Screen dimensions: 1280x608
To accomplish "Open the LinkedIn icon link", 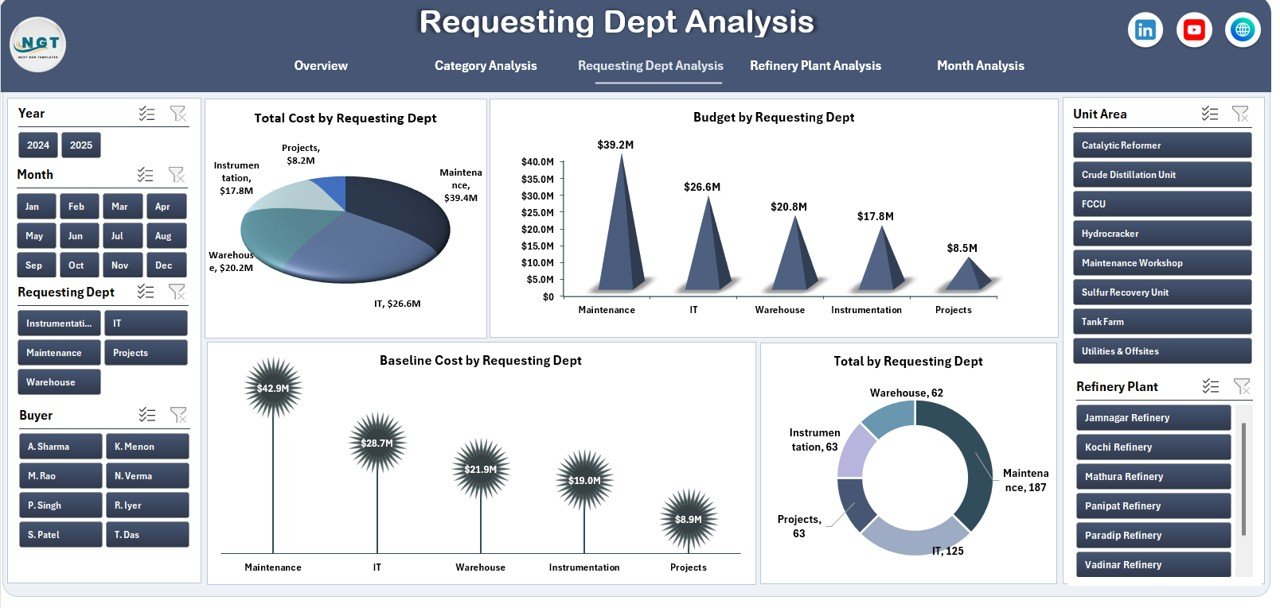I will 1145,30.
